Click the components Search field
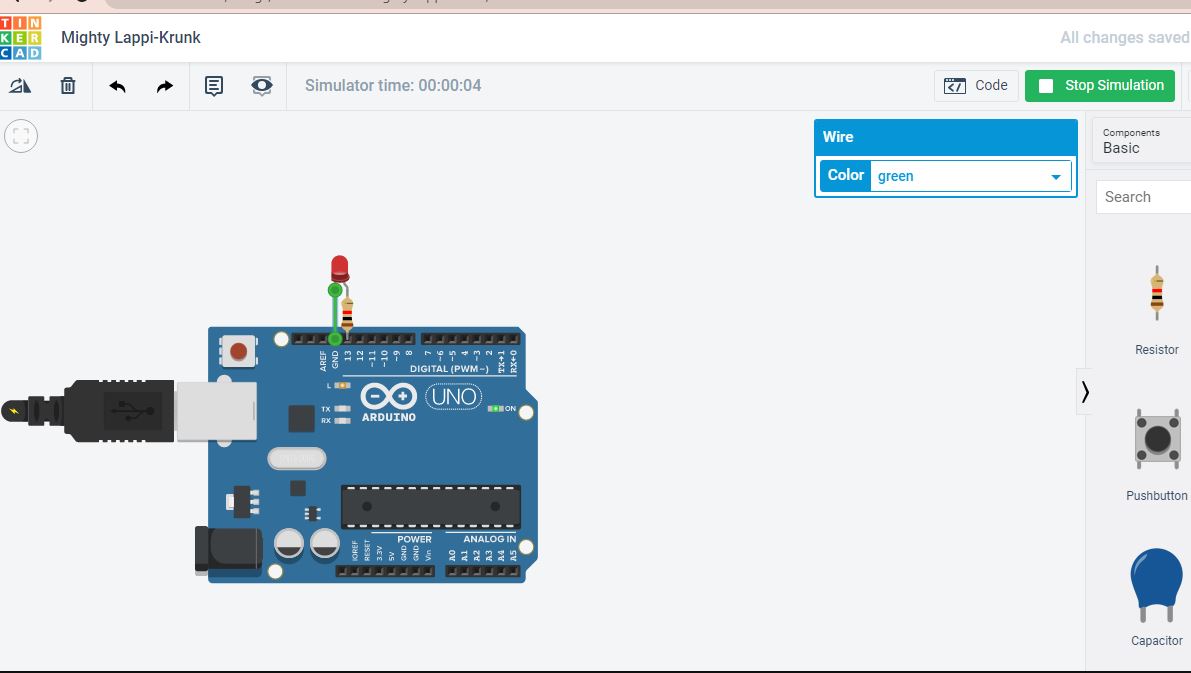1191x673 pixels. coord(1143,197)
